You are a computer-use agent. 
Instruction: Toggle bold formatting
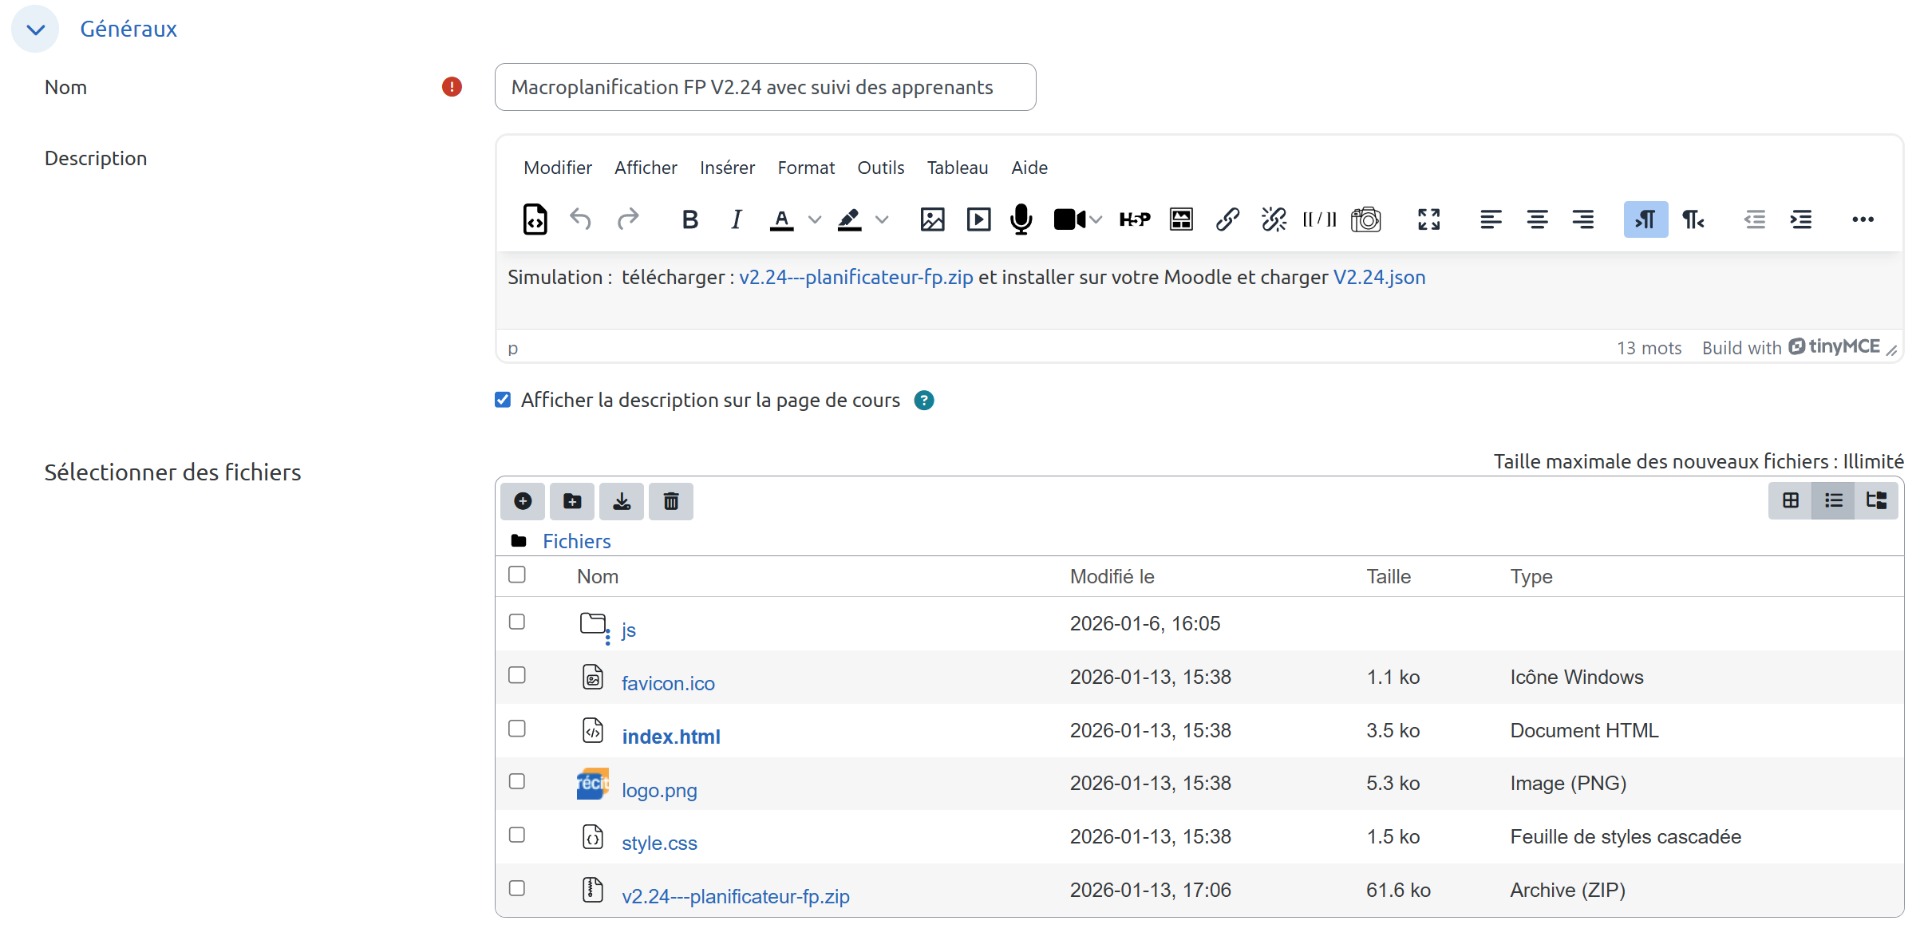pyautogui.click(x=689, y=219)
